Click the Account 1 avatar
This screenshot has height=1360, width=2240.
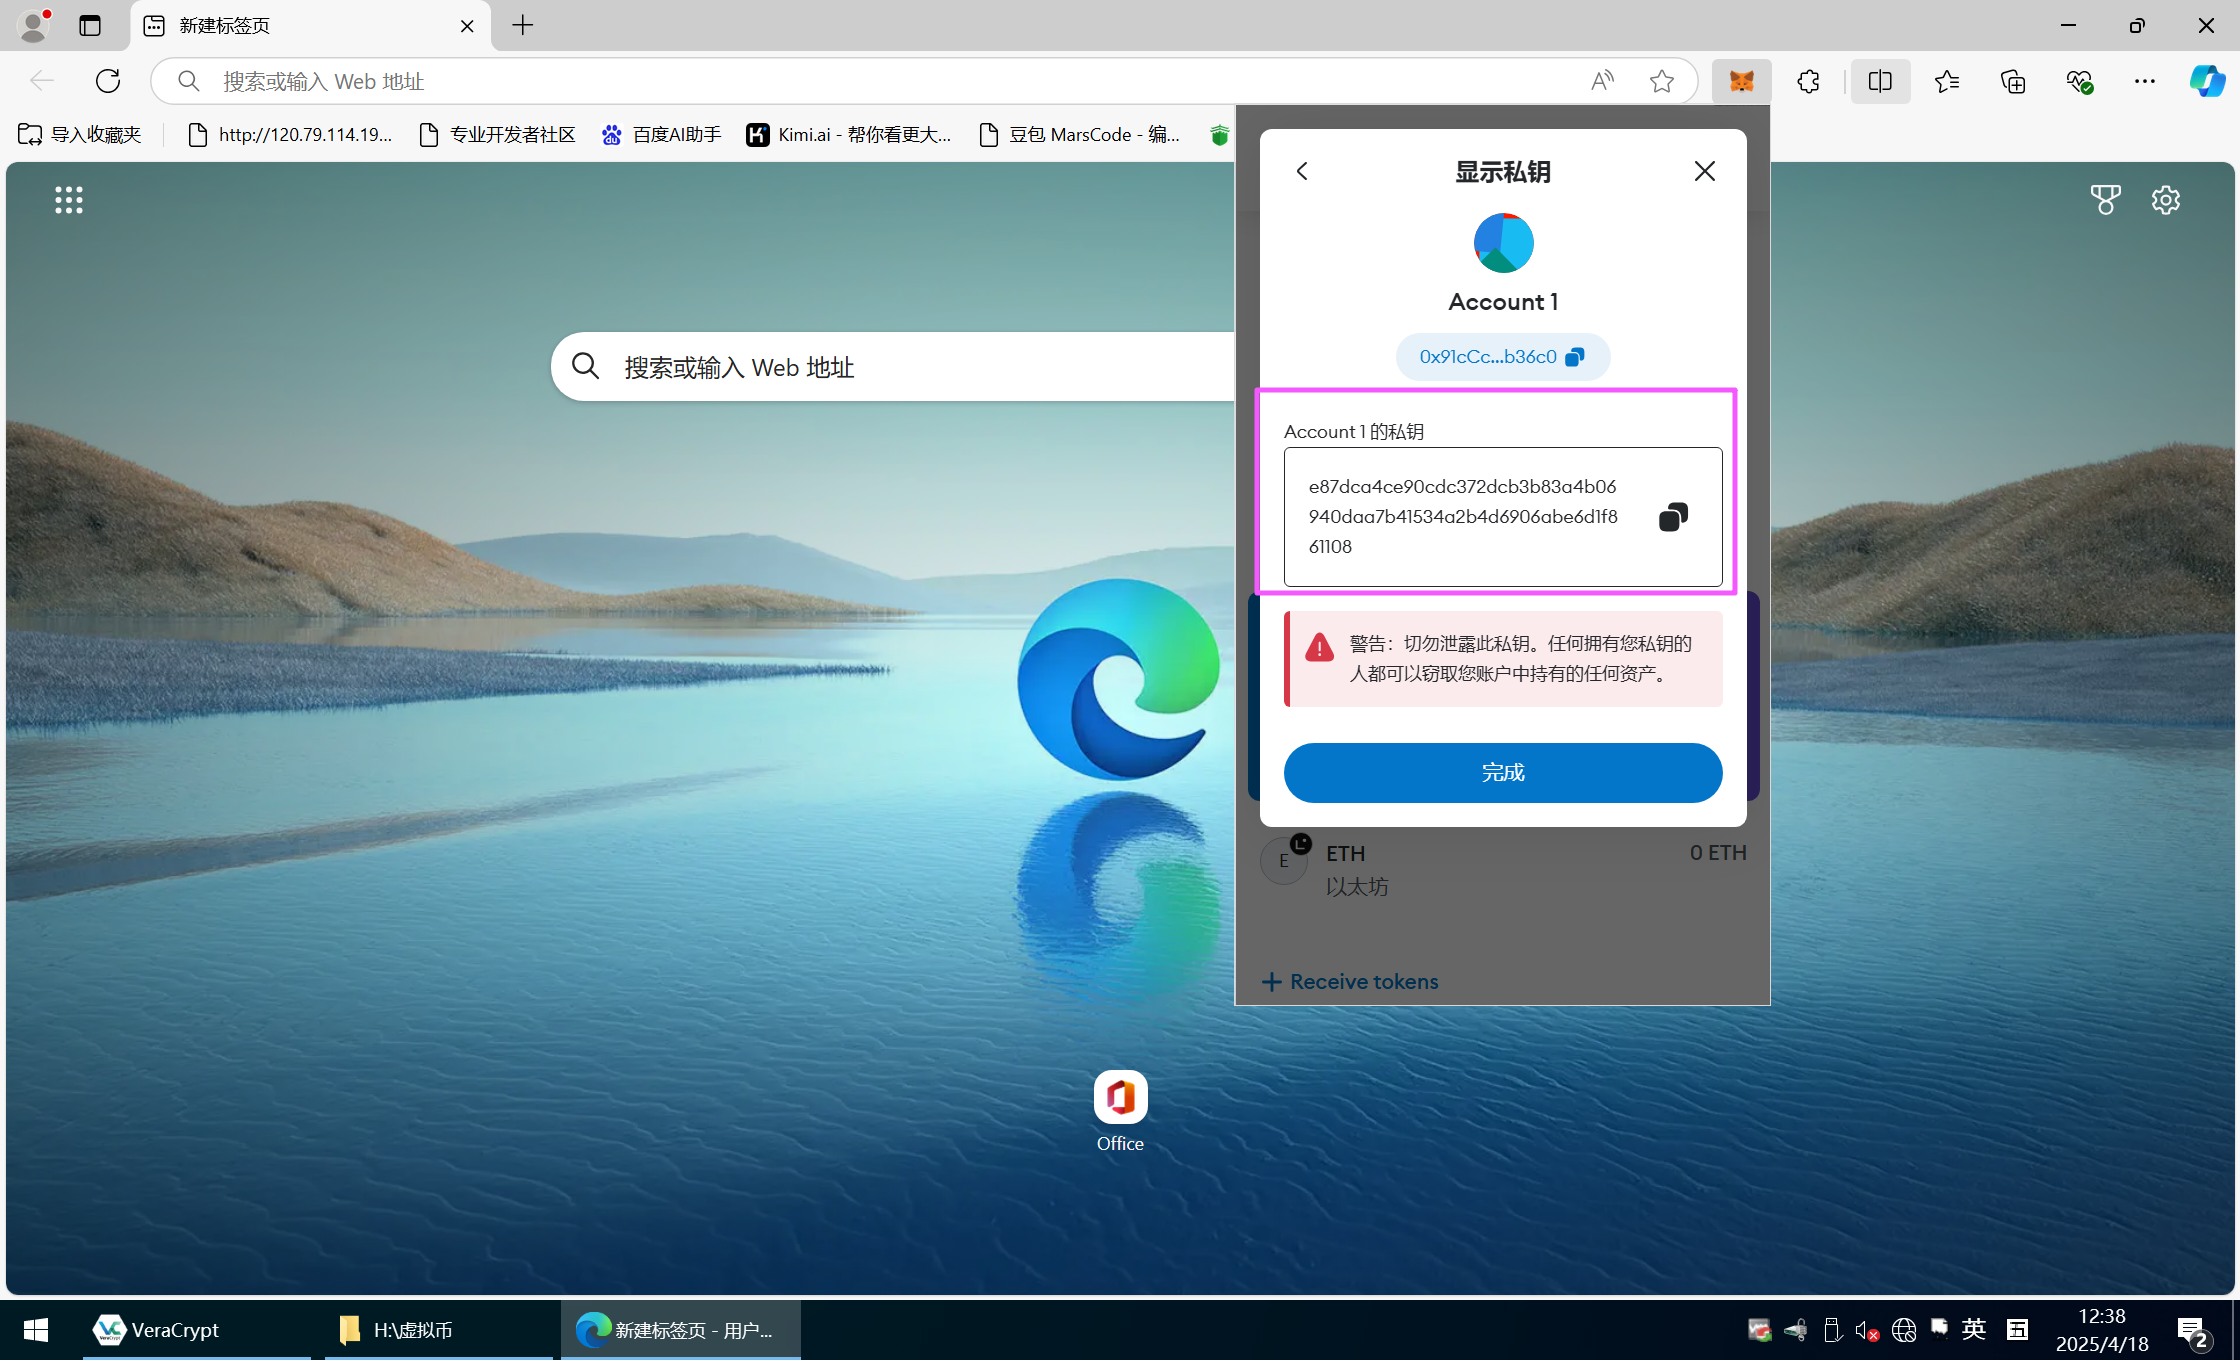[x=1503, y=243]
